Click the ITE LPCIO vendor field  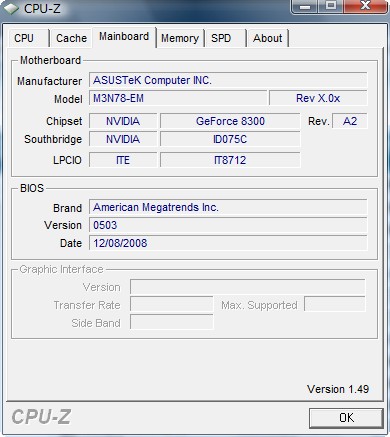pyautogui.click(x=123, y=160)
